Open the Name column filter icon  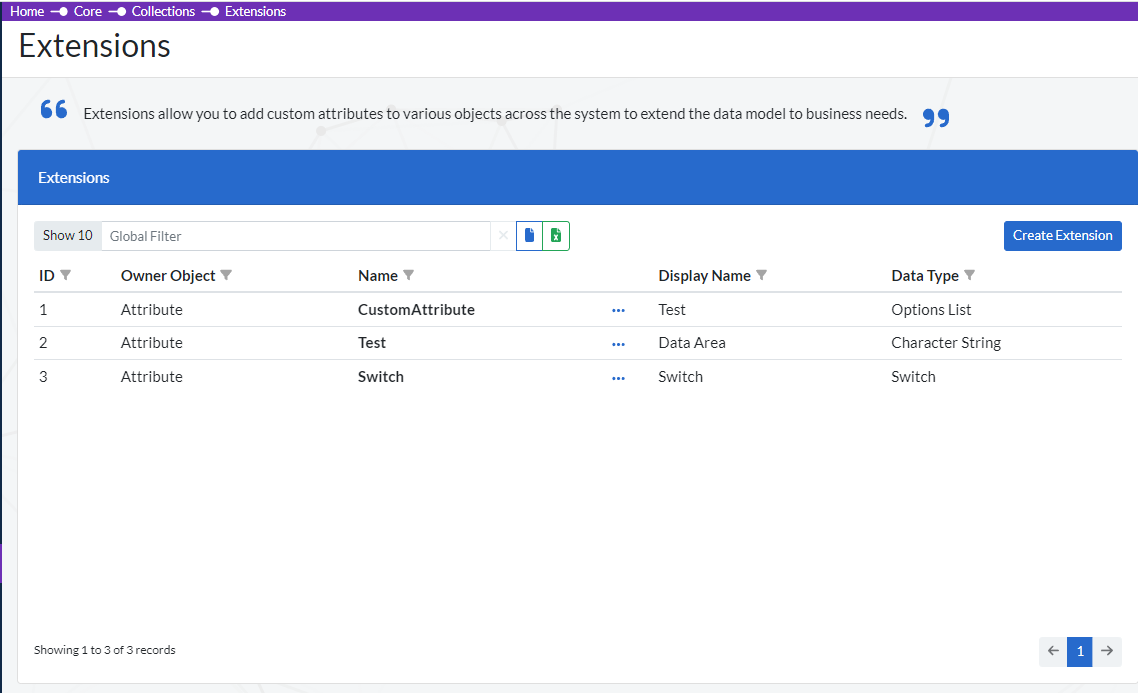pos(408,275)
